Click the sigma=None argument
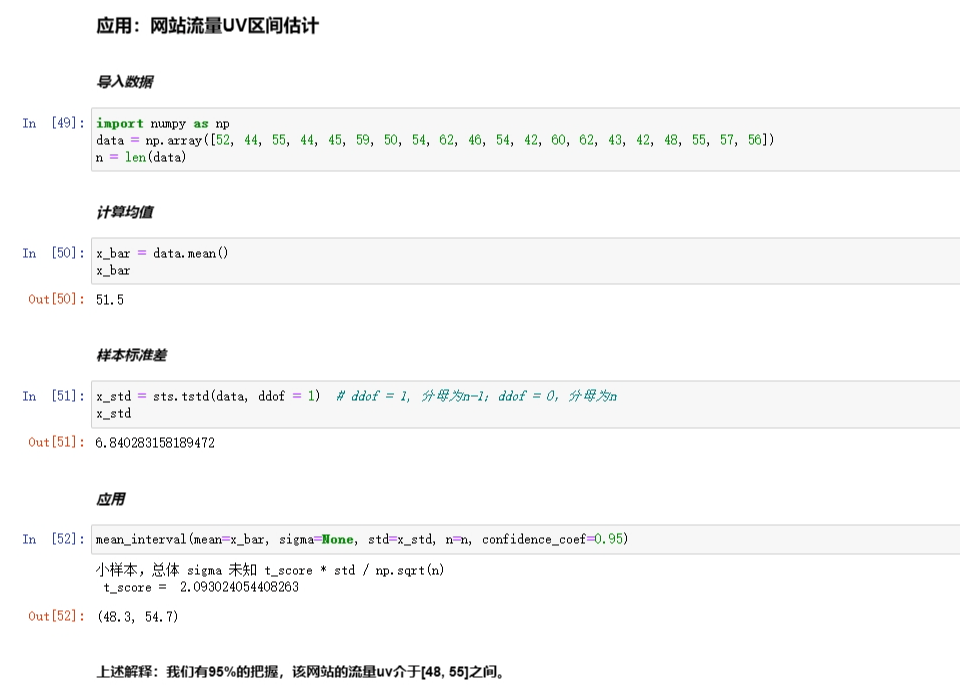 pos(317,539)
